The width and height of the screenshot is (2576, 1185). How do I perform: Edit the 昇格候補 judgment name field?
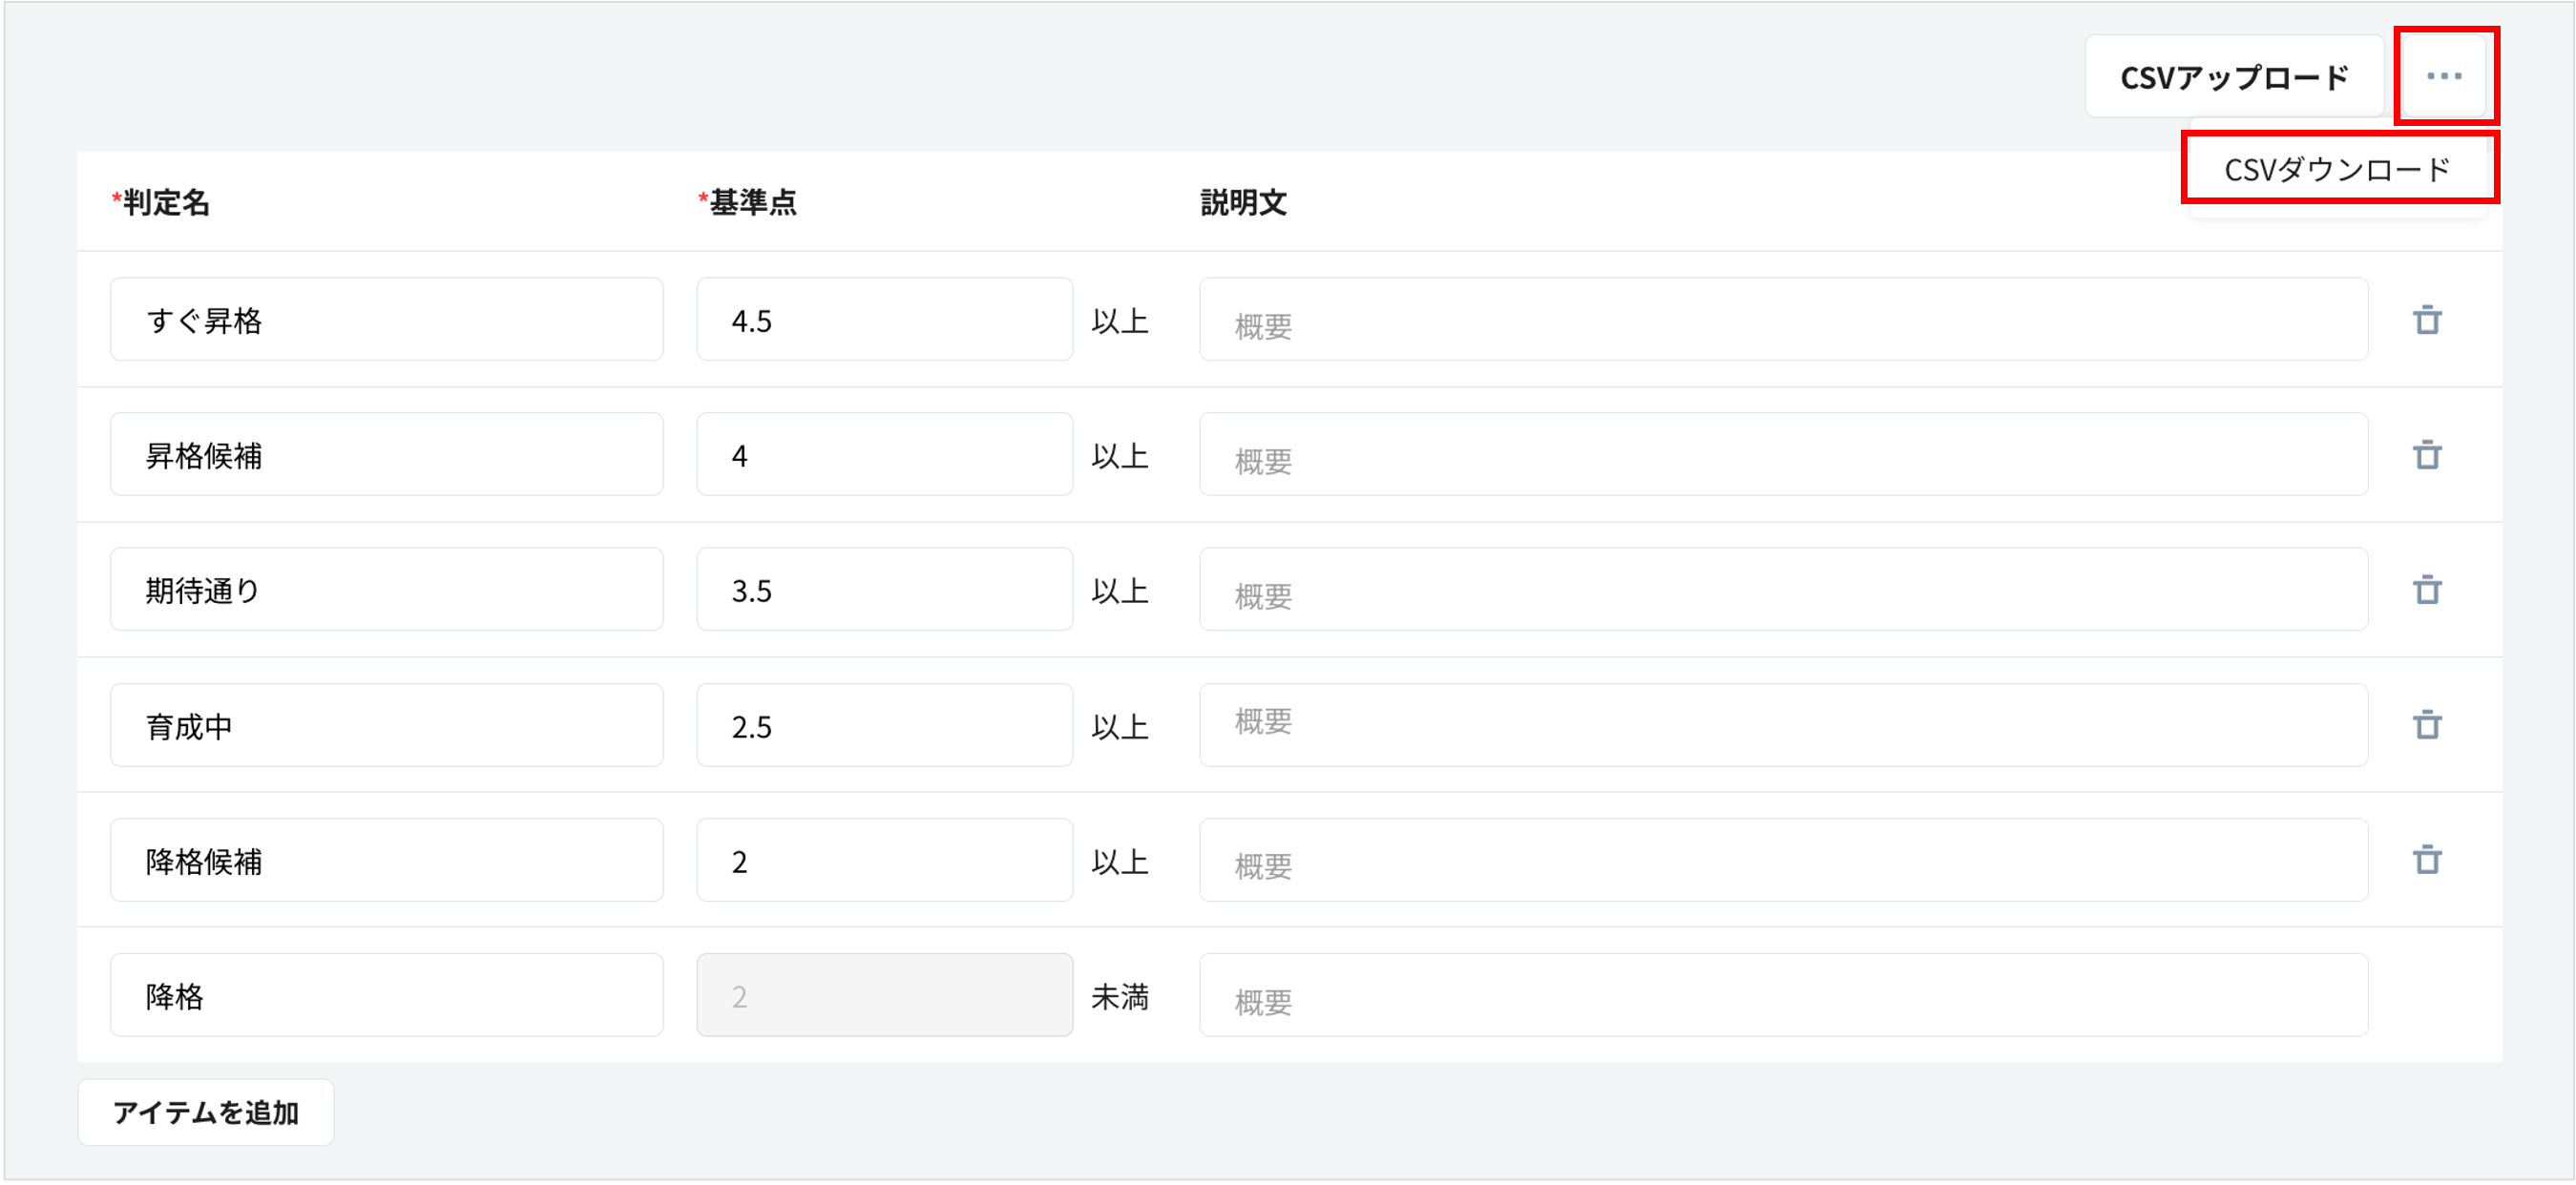386,455
